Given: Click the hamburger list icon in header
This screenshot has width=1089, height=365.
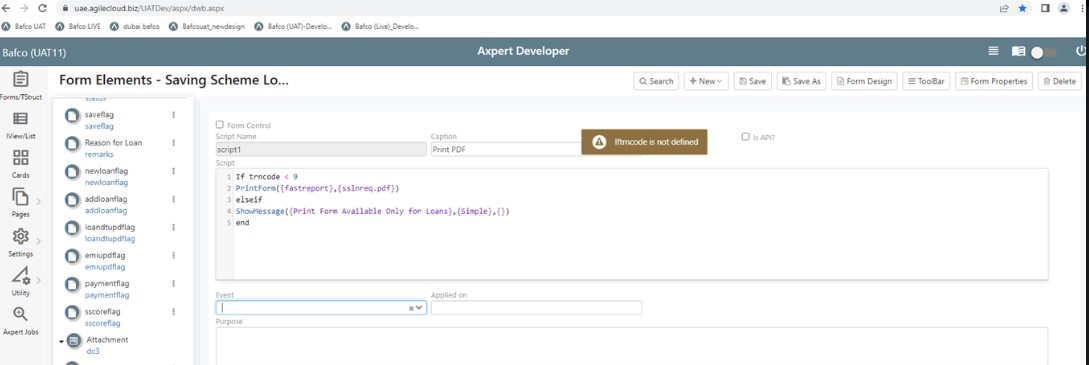Looking at the screenshot, I should pos(994,51).
